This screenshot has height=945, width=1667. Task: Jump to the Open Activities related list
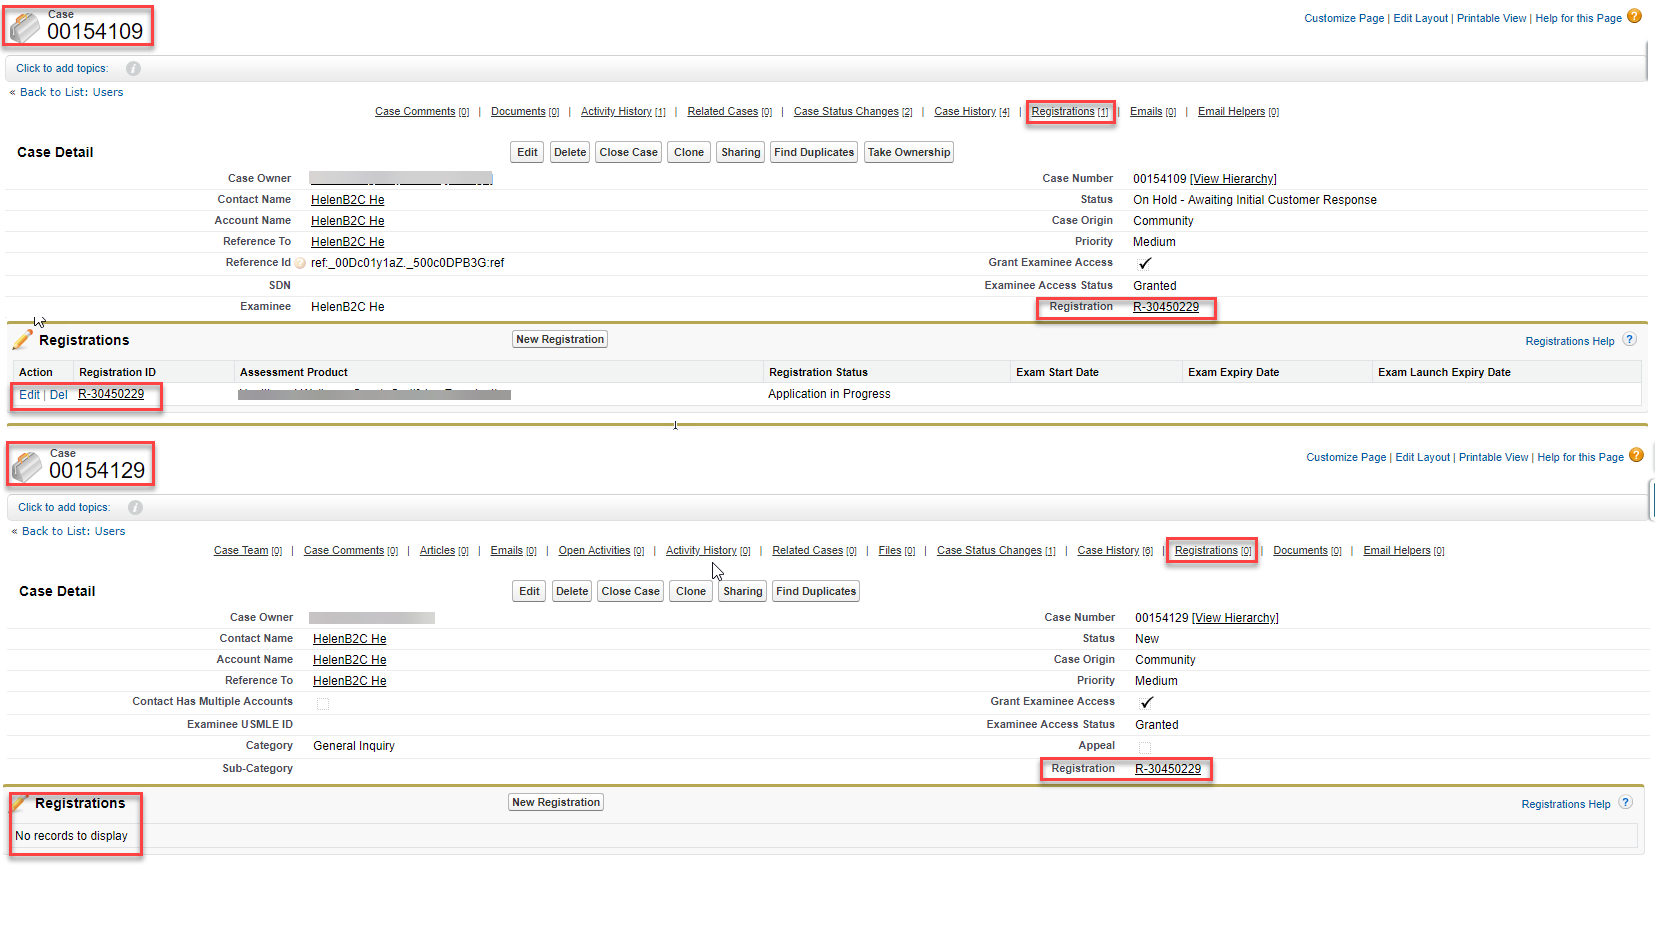point(594,551)
